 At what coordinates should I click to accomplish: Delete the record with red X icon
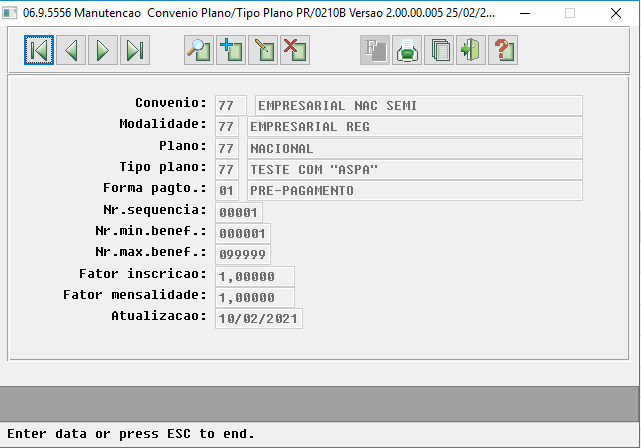[x=295, y=50]
